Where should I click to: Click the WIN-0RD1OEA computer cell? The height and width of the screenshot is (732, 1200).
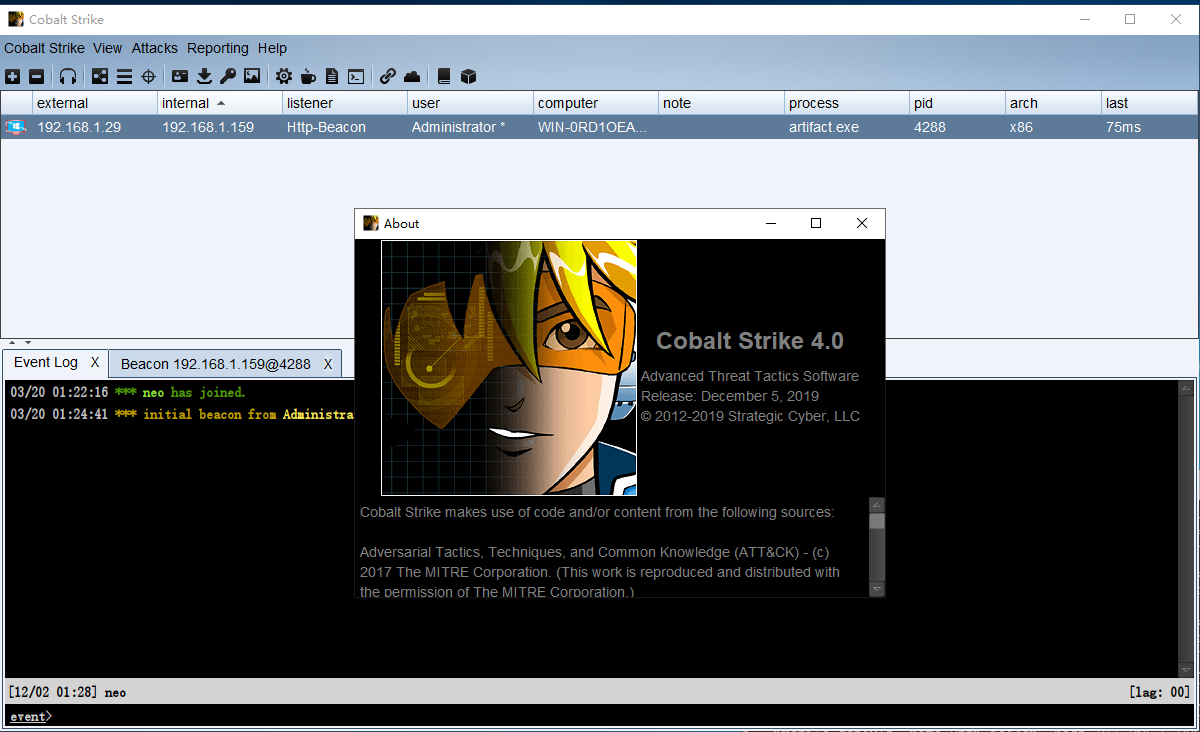[596, 127]
